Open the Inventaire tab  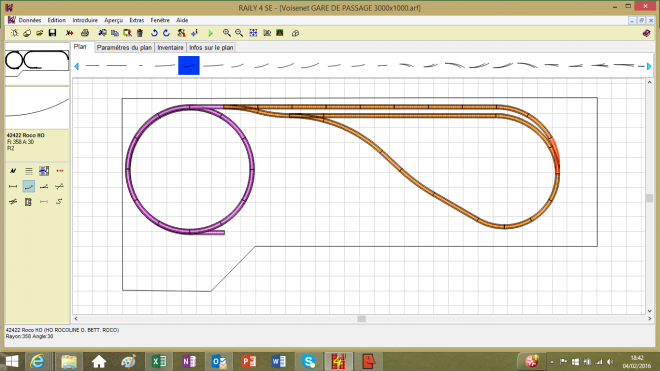(170, 48)
